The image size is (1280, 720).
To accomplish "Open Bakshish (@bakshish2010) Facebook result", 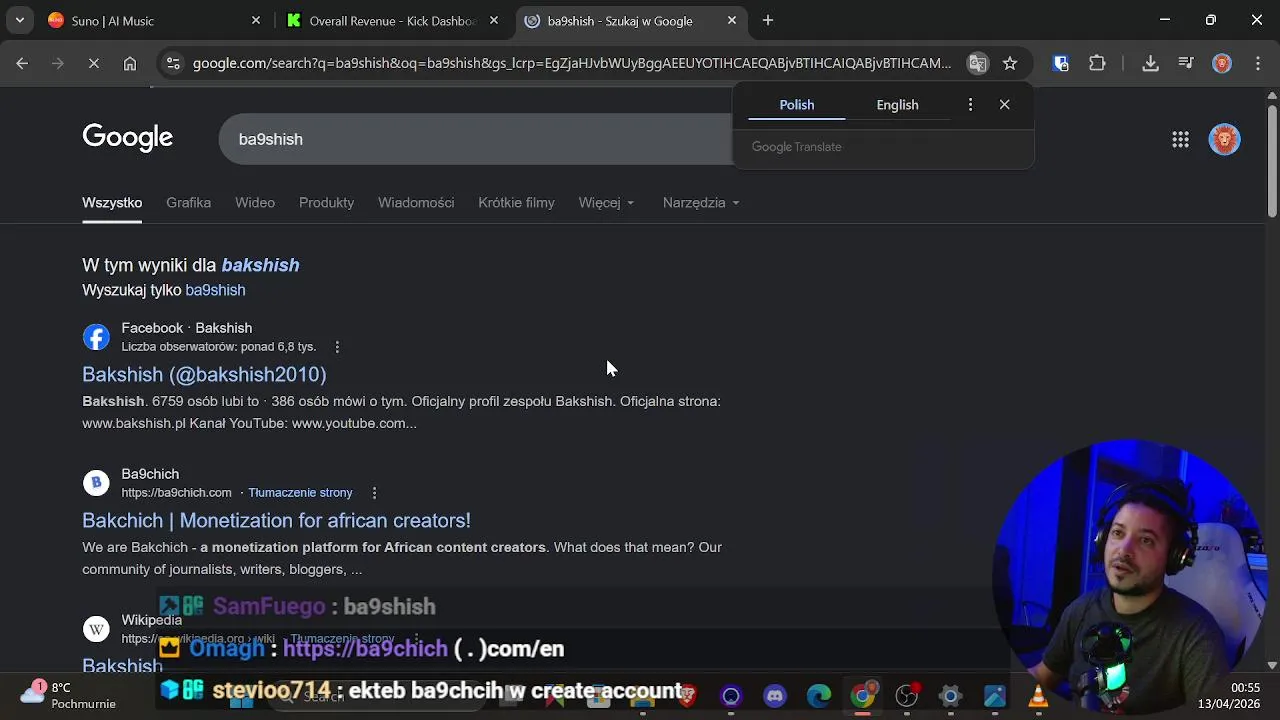I will tap(204, 374).
